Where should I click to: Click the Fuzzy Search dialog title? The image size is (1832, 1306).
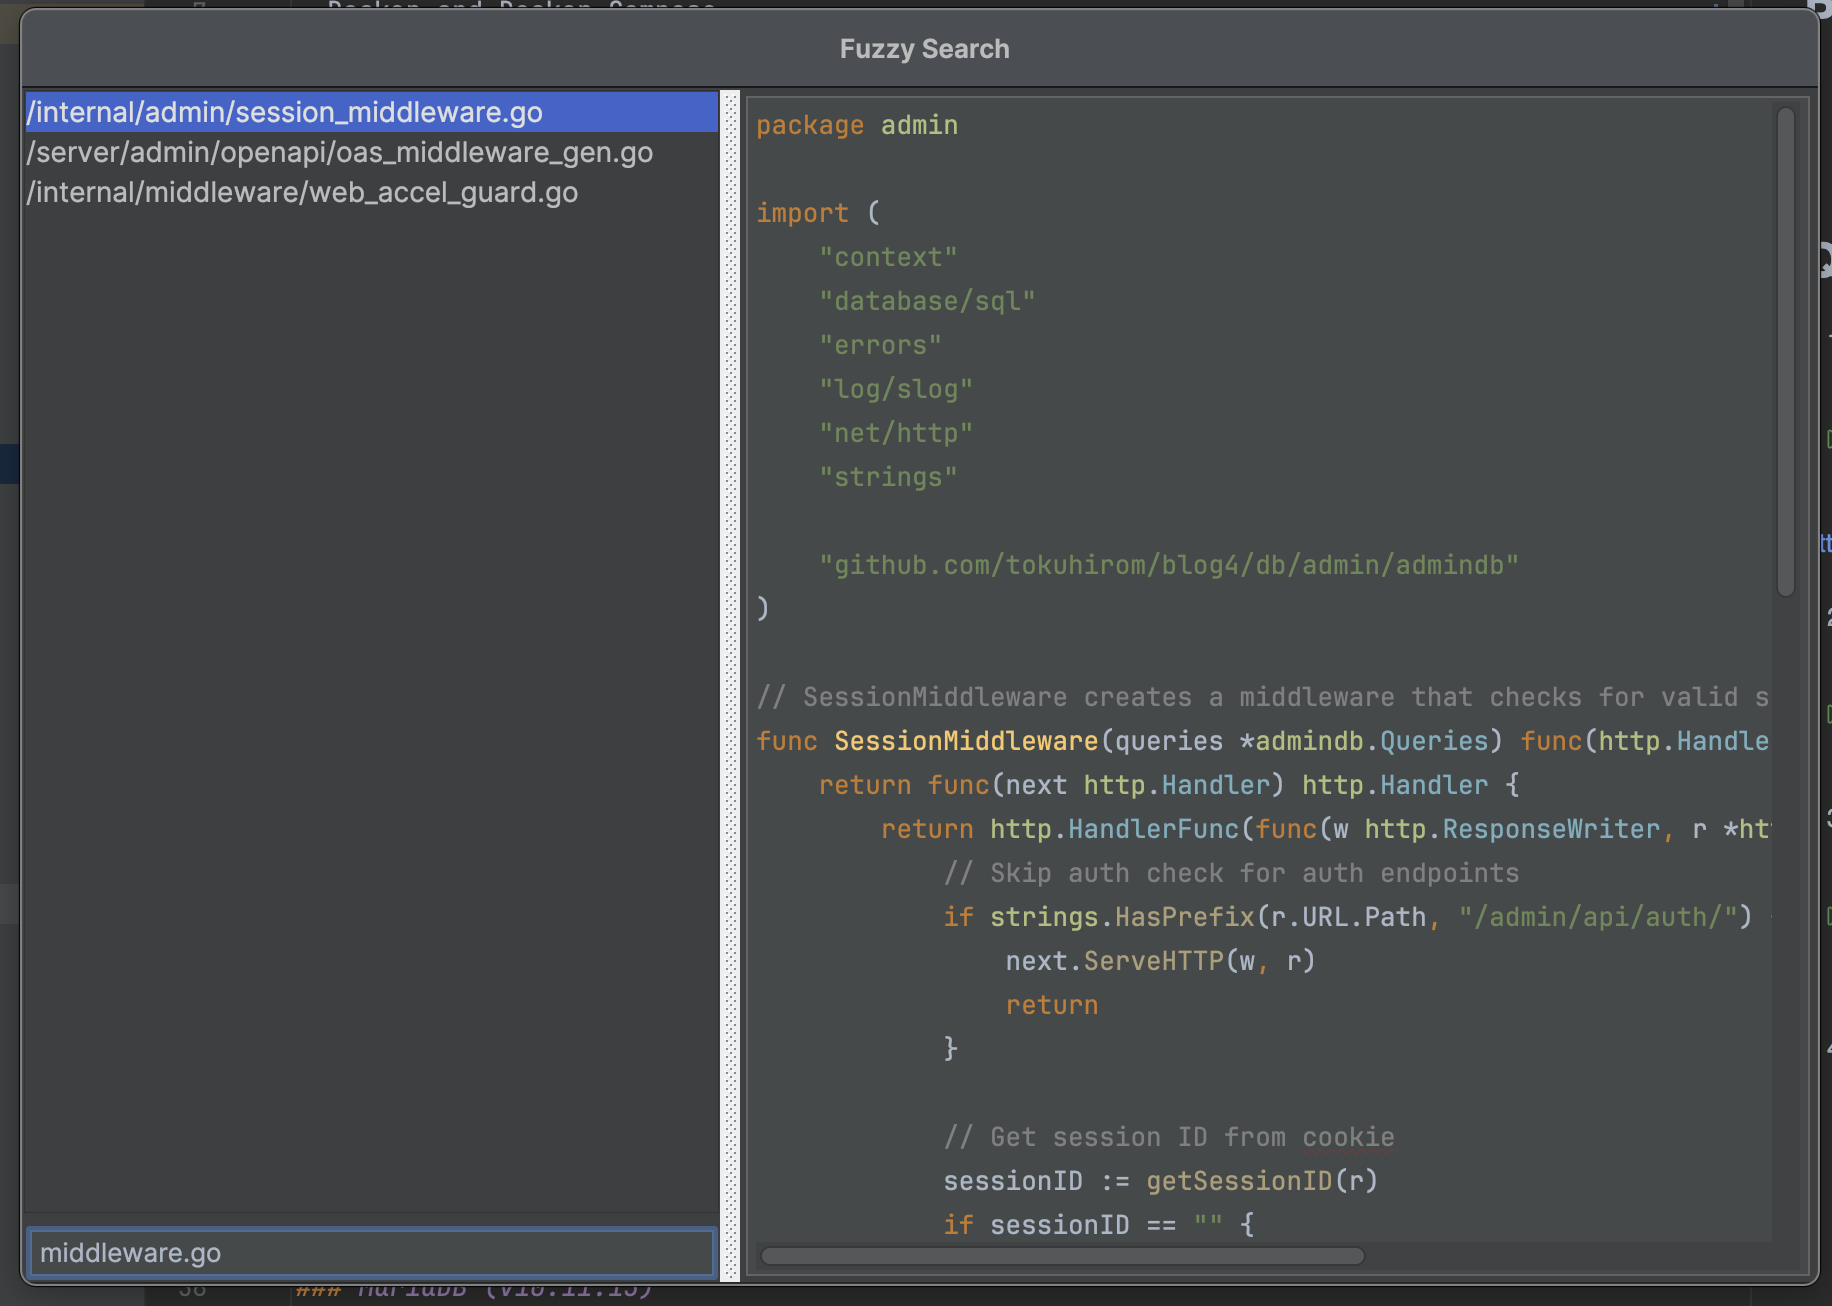924,49
